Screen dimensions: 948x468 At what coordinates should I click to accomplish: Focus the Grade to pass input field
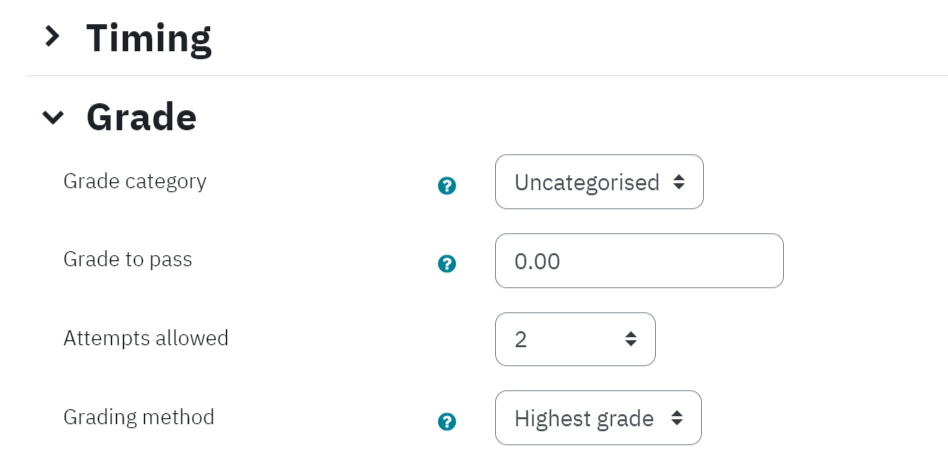(639, 261)
